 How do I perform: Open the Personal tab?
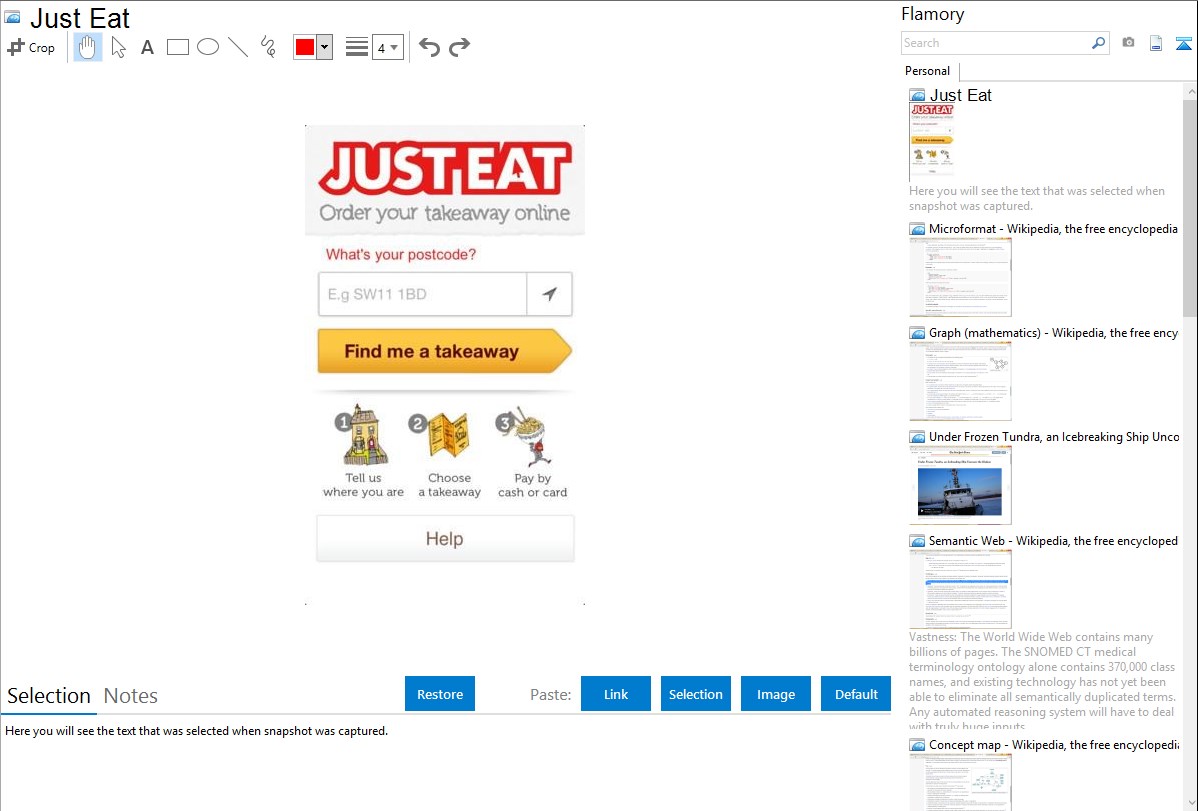(x=928, y=71)
